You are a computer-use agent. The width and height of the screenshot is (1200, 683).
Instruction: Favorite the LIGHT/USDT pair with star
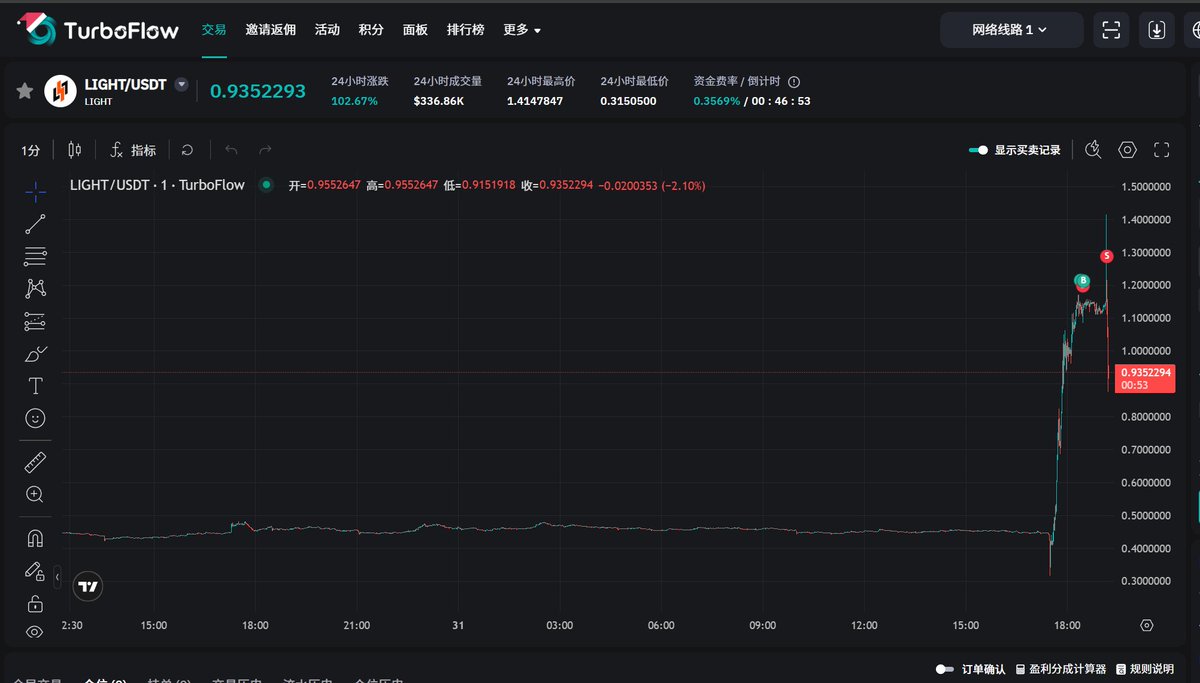[25, 91]
